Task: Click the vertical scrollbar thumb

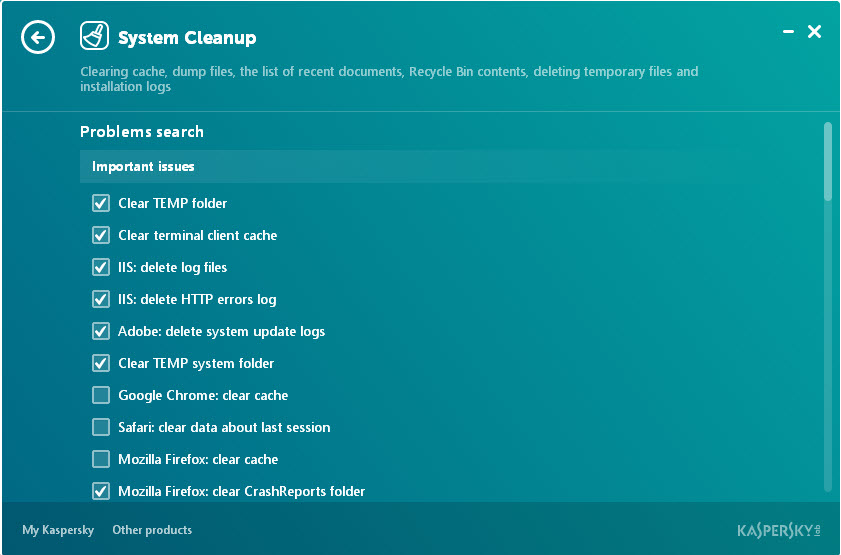Action: 828,161
